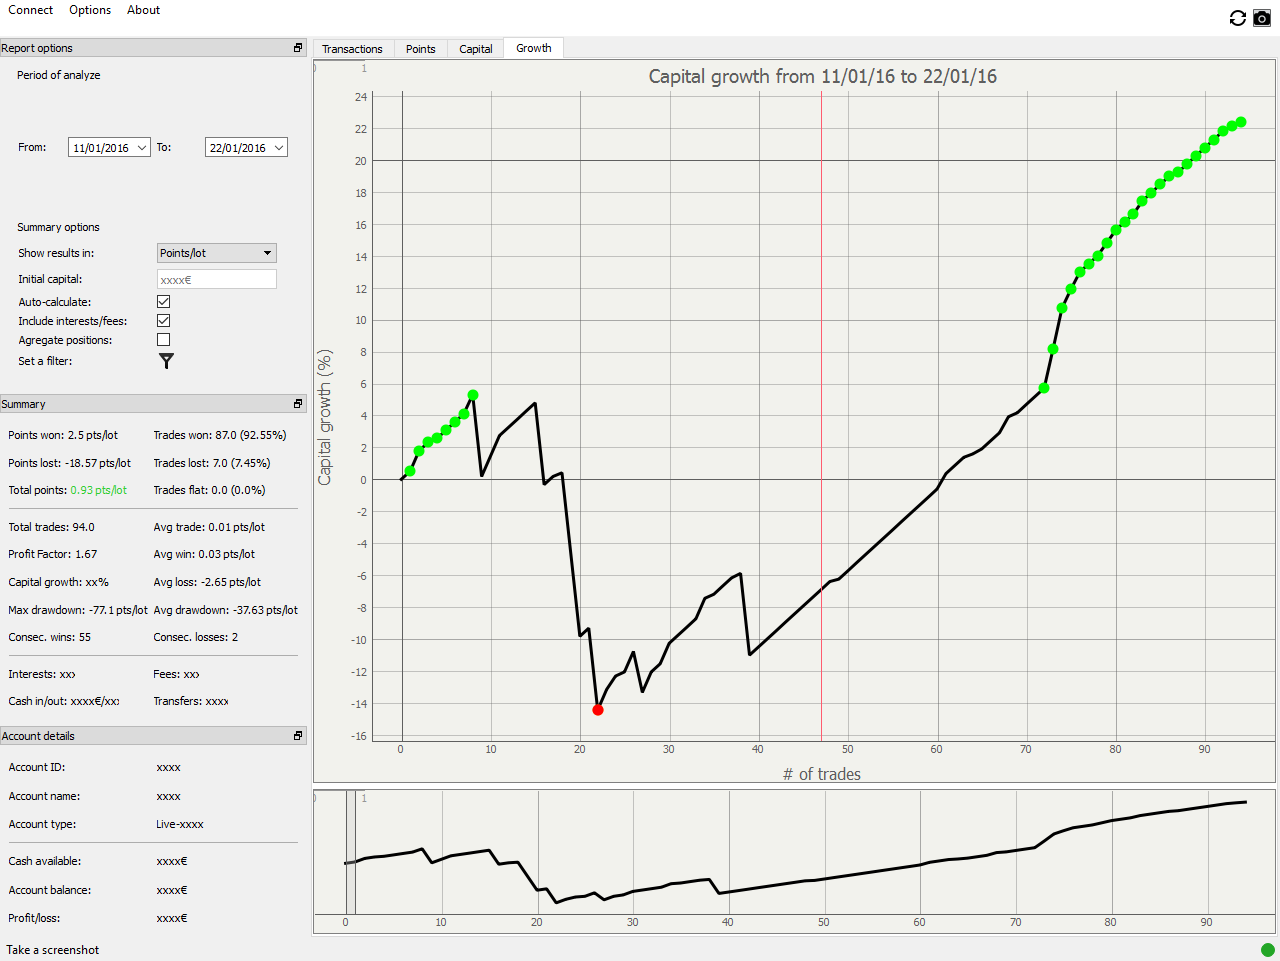Click the Account ID label

click(x=36, y=767)
